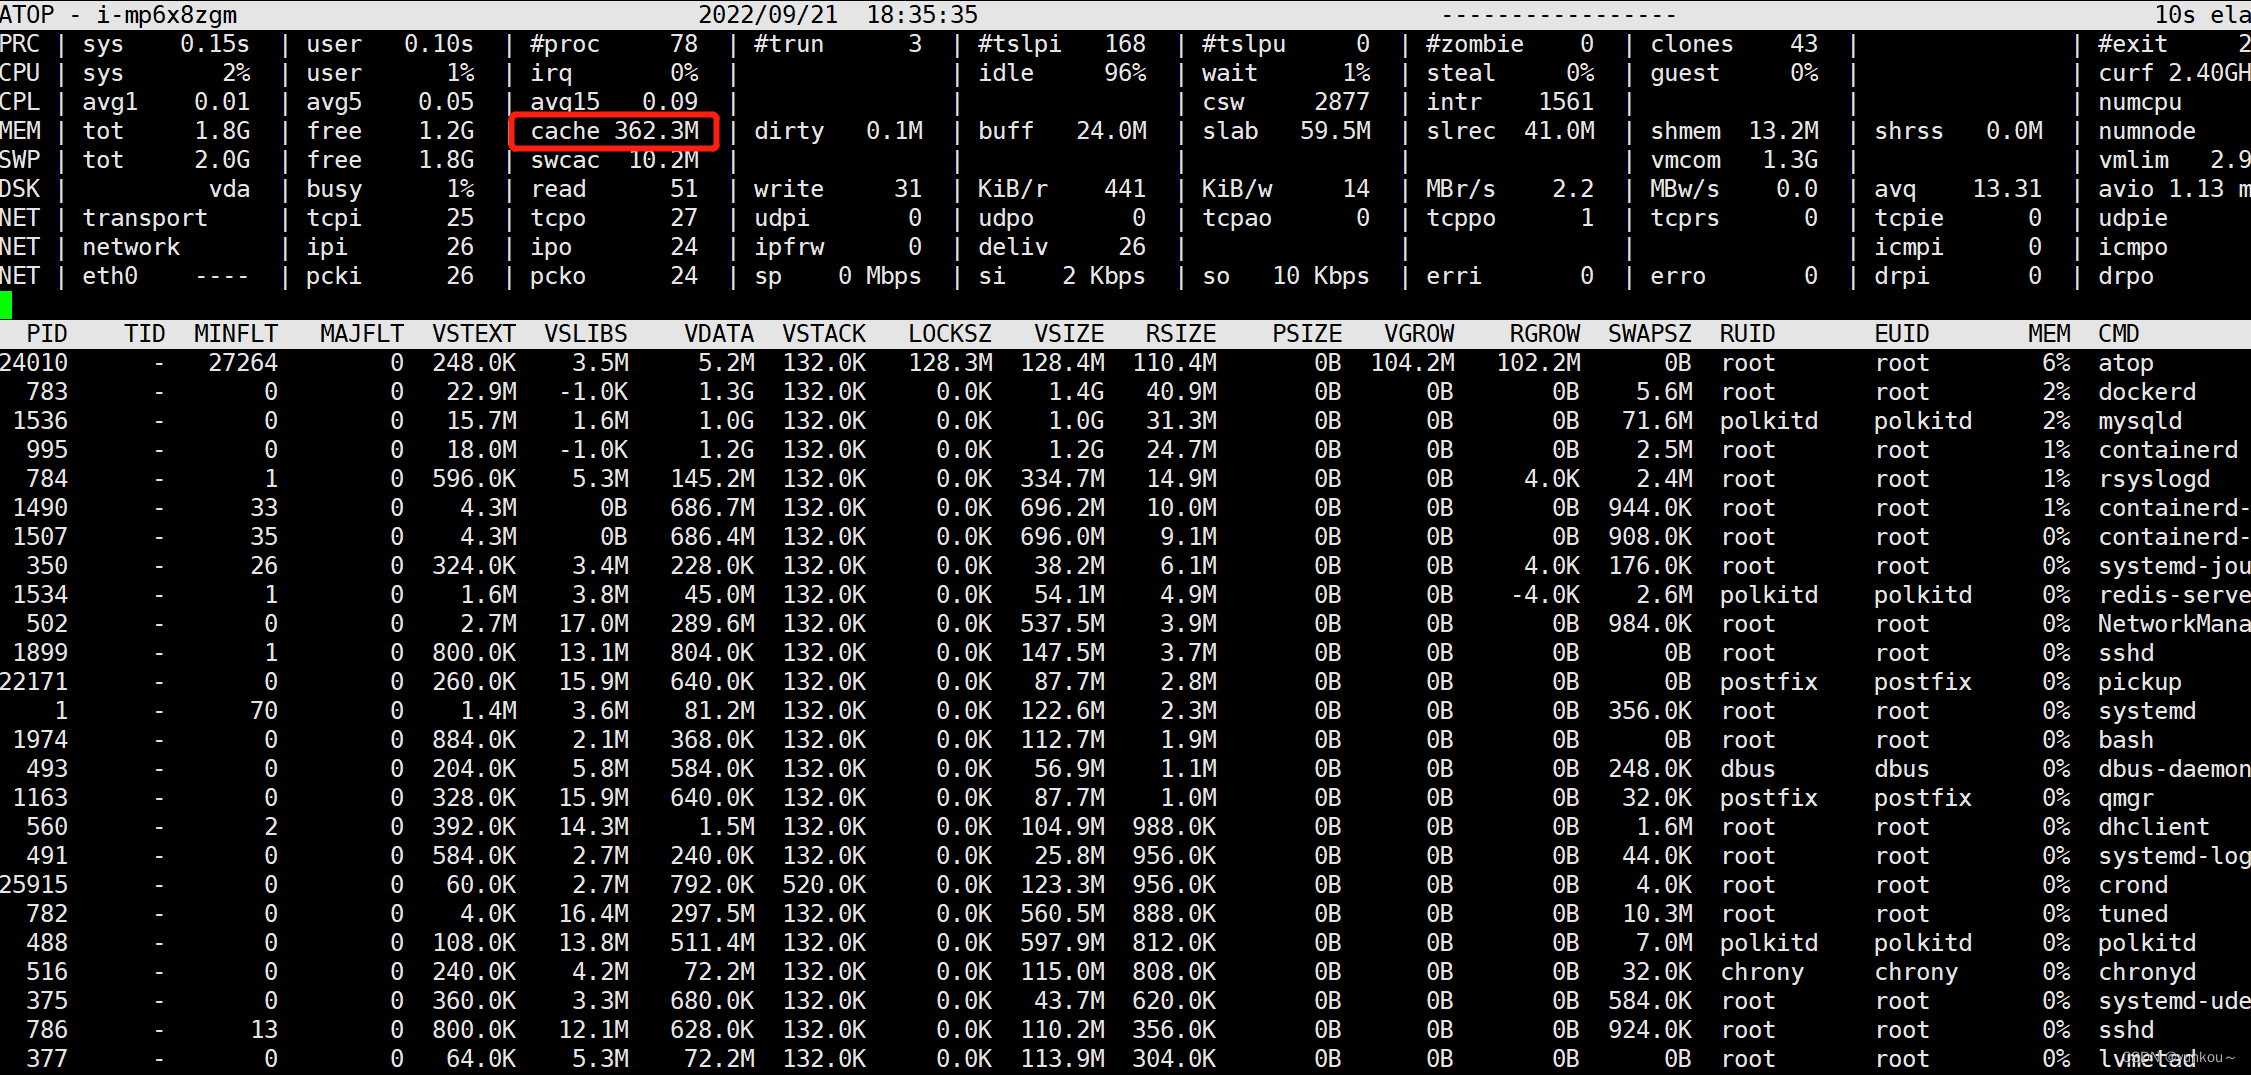Click the PID column header
The width and height of the screenshot is (2251, 1075).
click(48, 333)
